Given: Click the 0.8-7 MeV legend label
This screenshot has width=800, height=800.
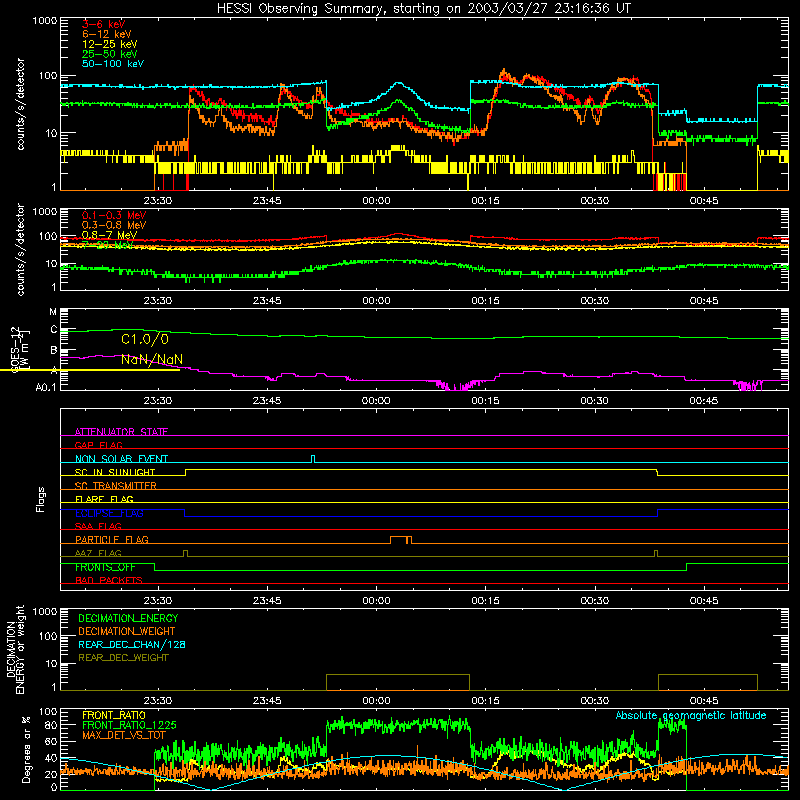Looking at the screenshot, I should pyautogui.click(x=109, y=235).
